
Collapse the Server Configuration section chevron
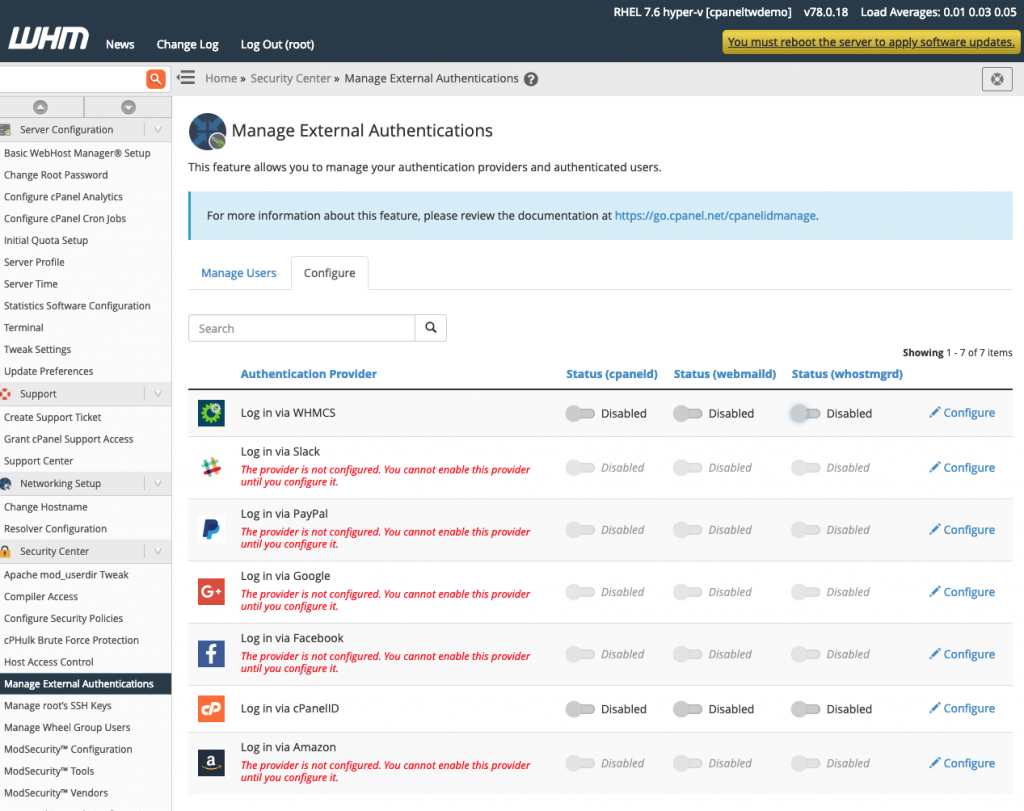[x=158, y=130]
